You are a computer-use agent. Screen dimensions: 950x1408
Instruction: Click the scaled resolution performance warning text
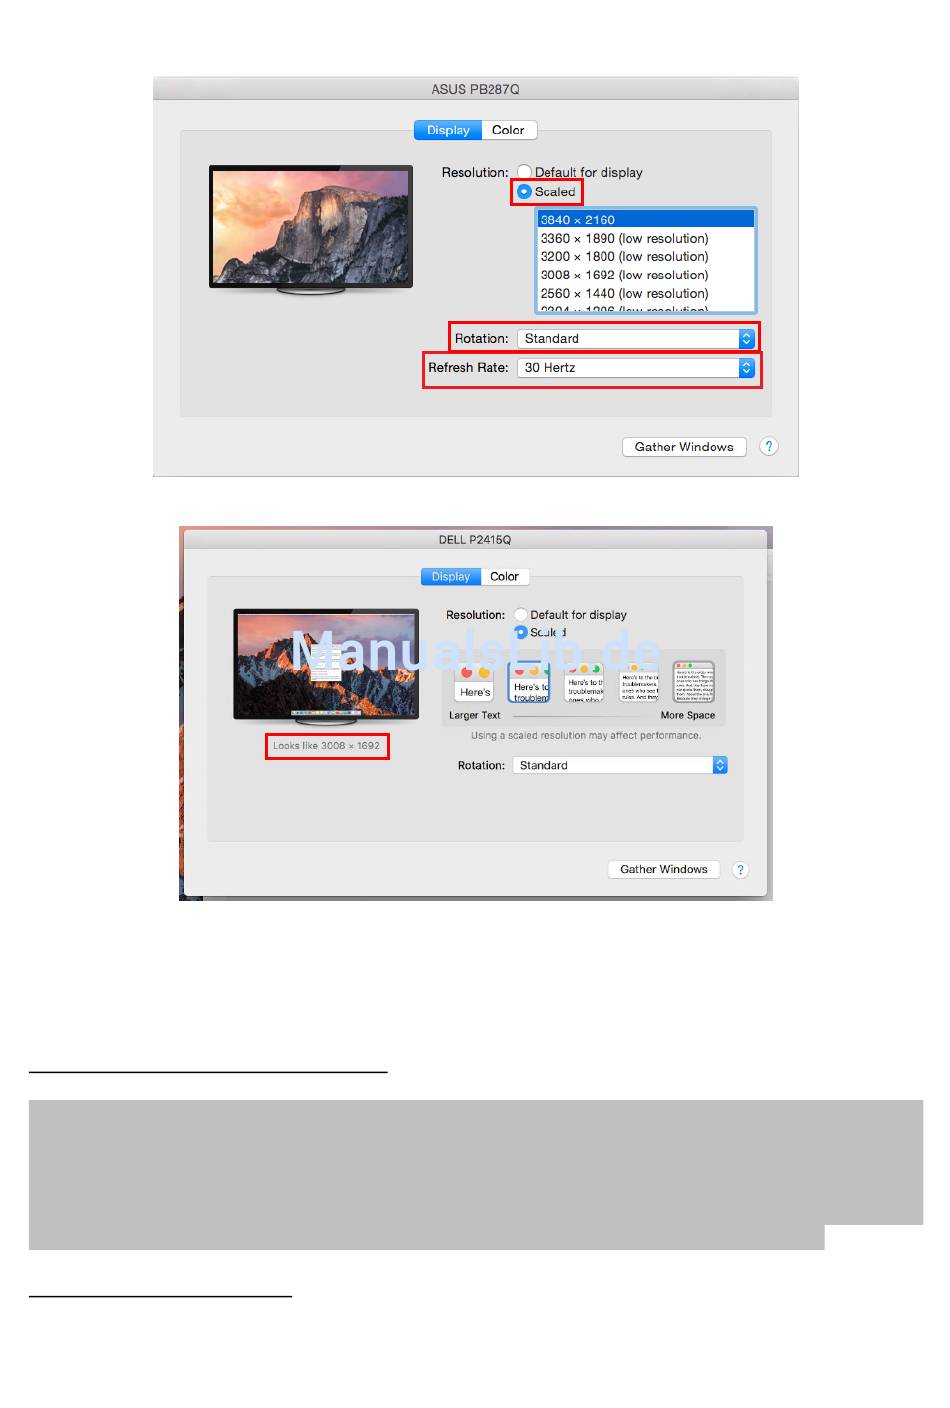[586, 736]
